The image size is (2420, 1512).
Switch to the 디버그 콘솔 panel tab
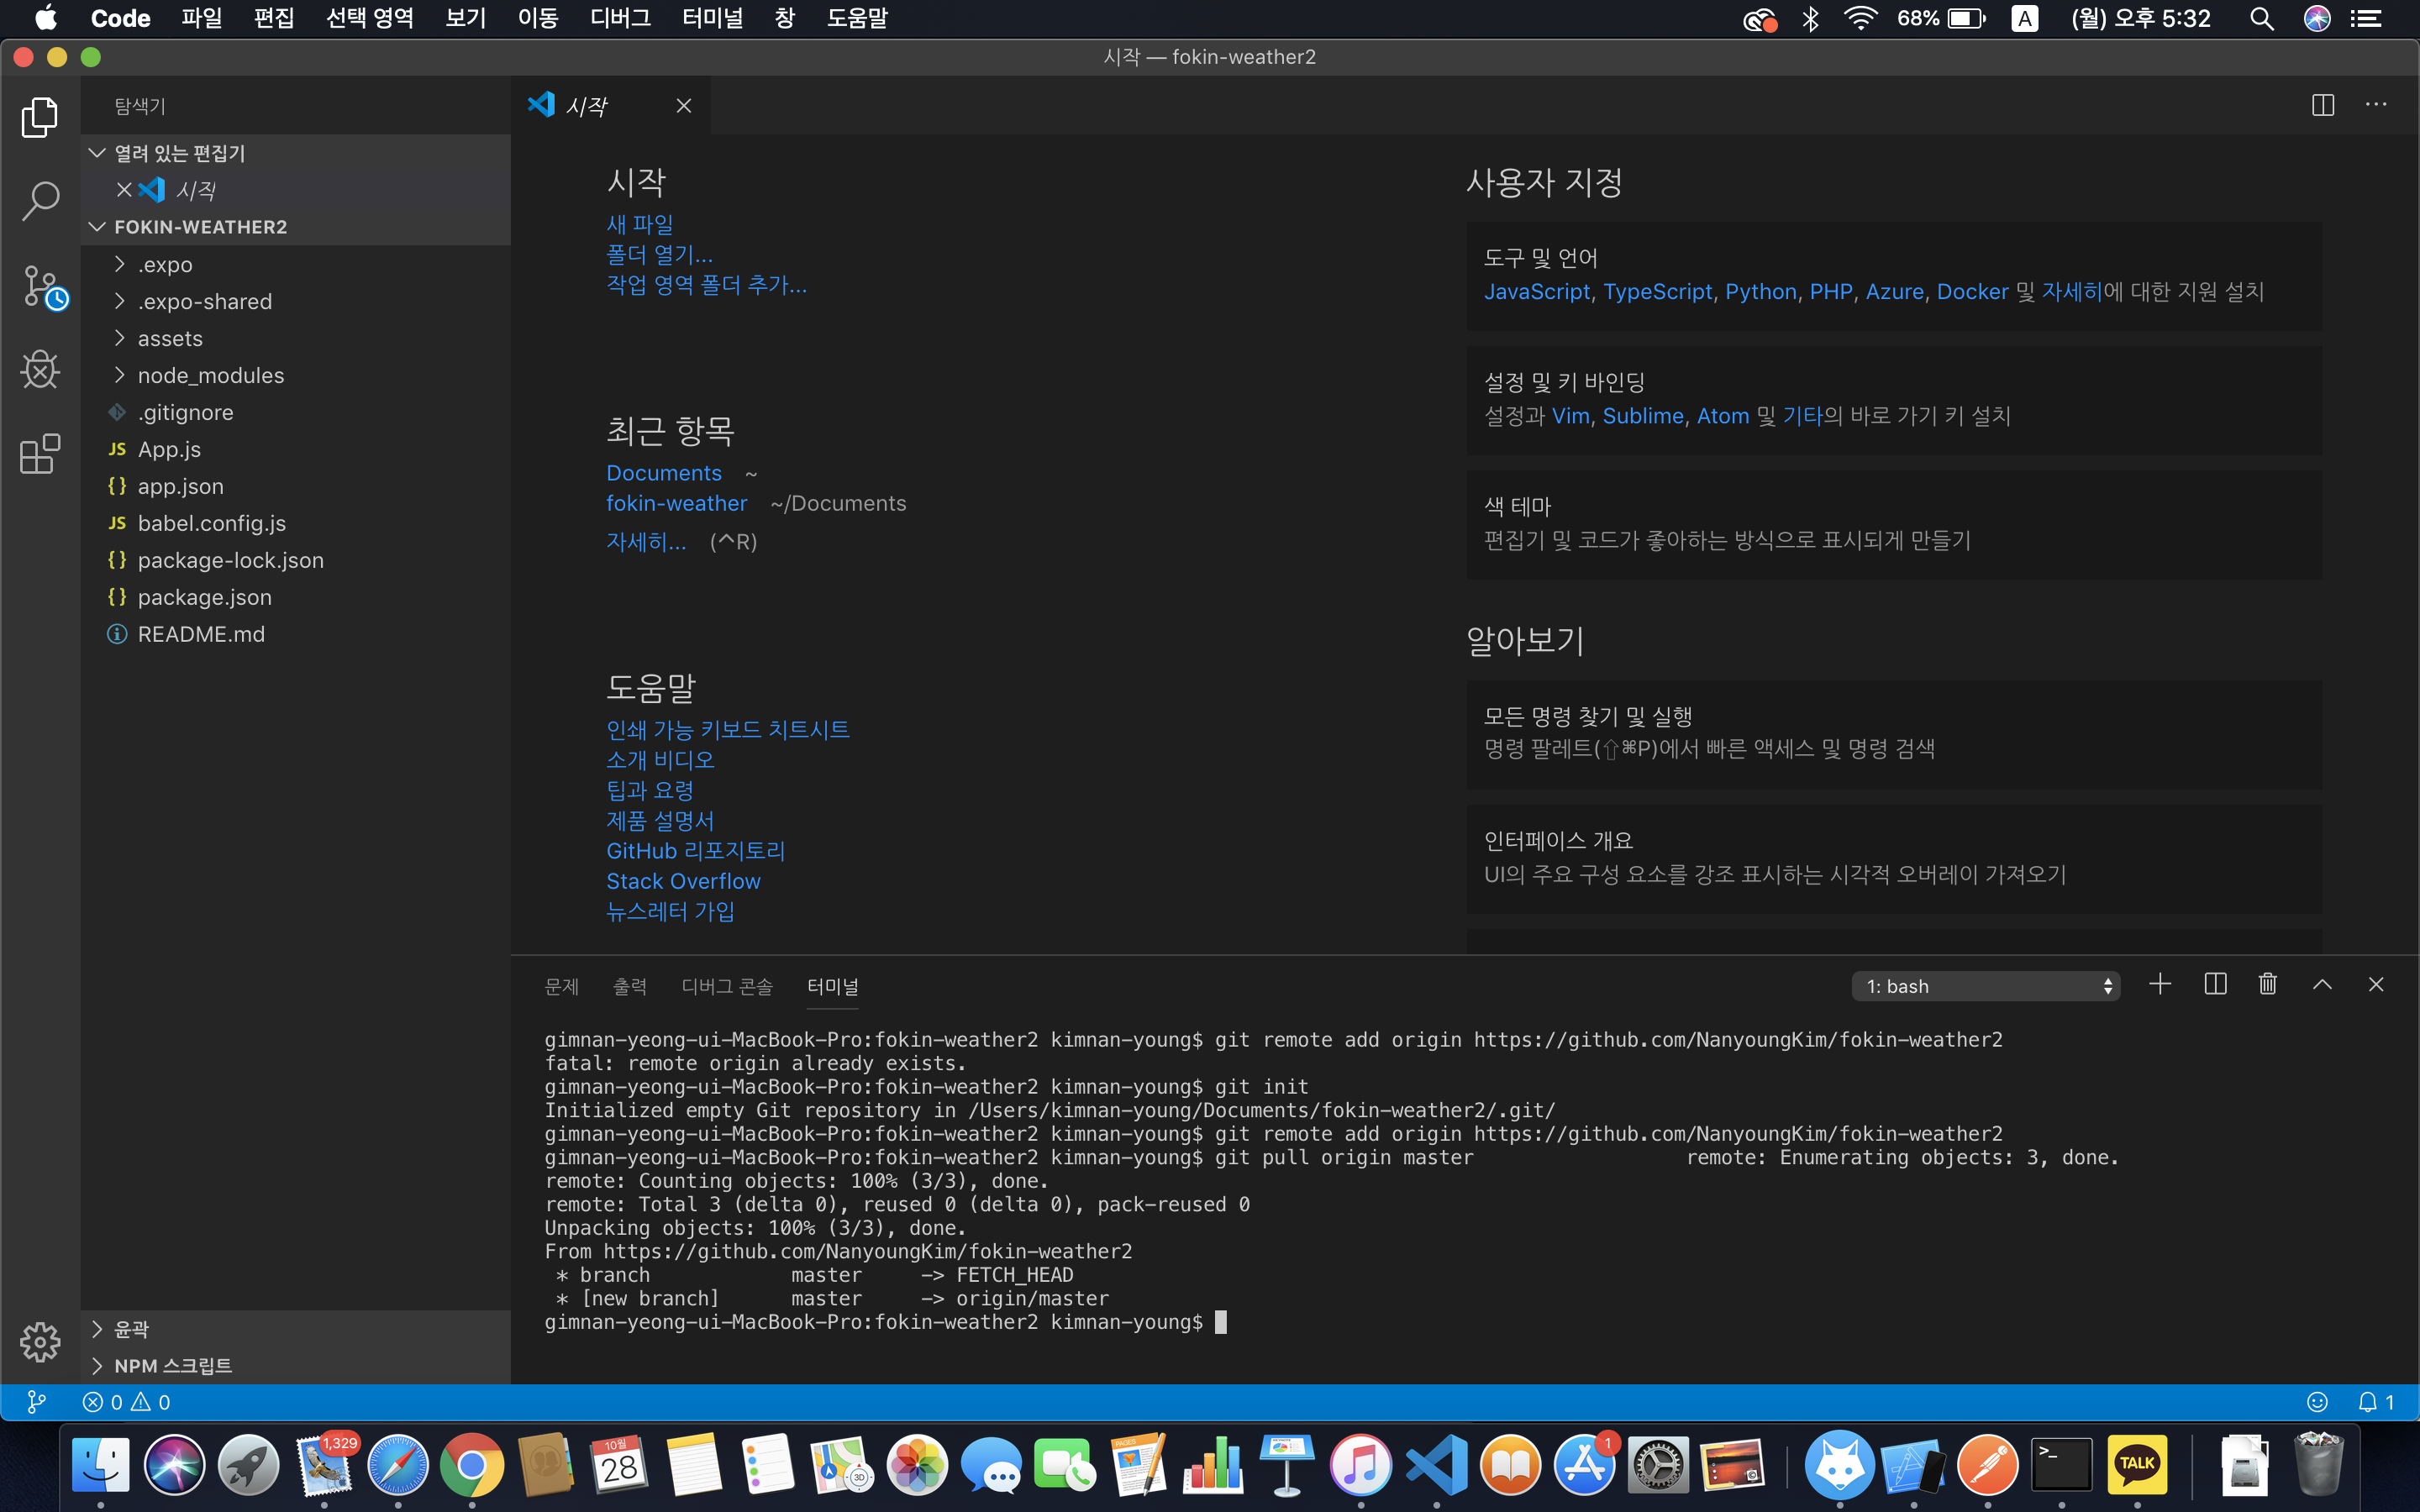(x=726, y=986)
